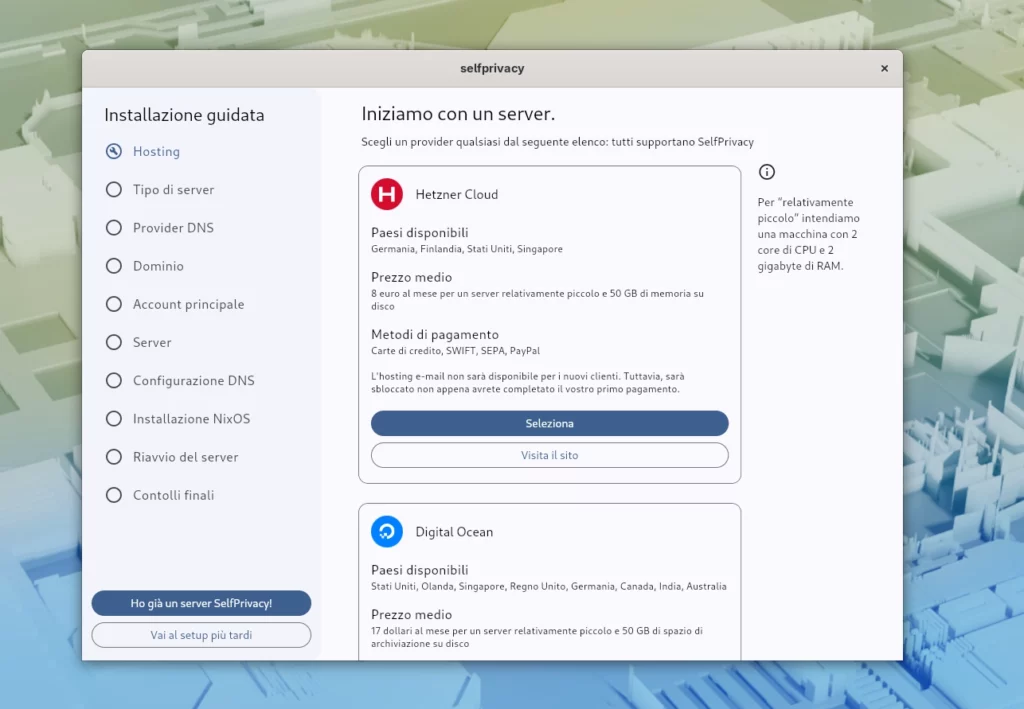Go to Dominio label
Viewport: 1024px width, 709px height.
[x=158, y=266]
